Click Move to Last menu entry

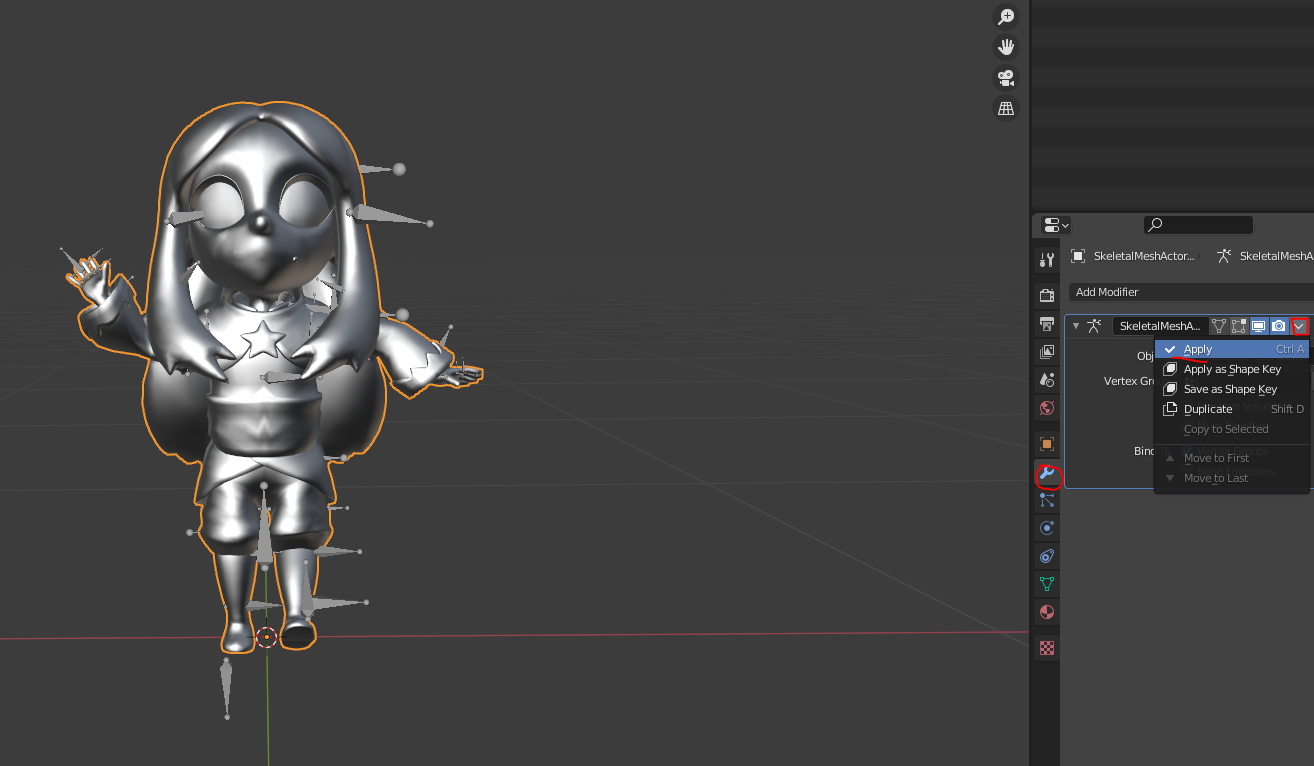coord(1232,478)
